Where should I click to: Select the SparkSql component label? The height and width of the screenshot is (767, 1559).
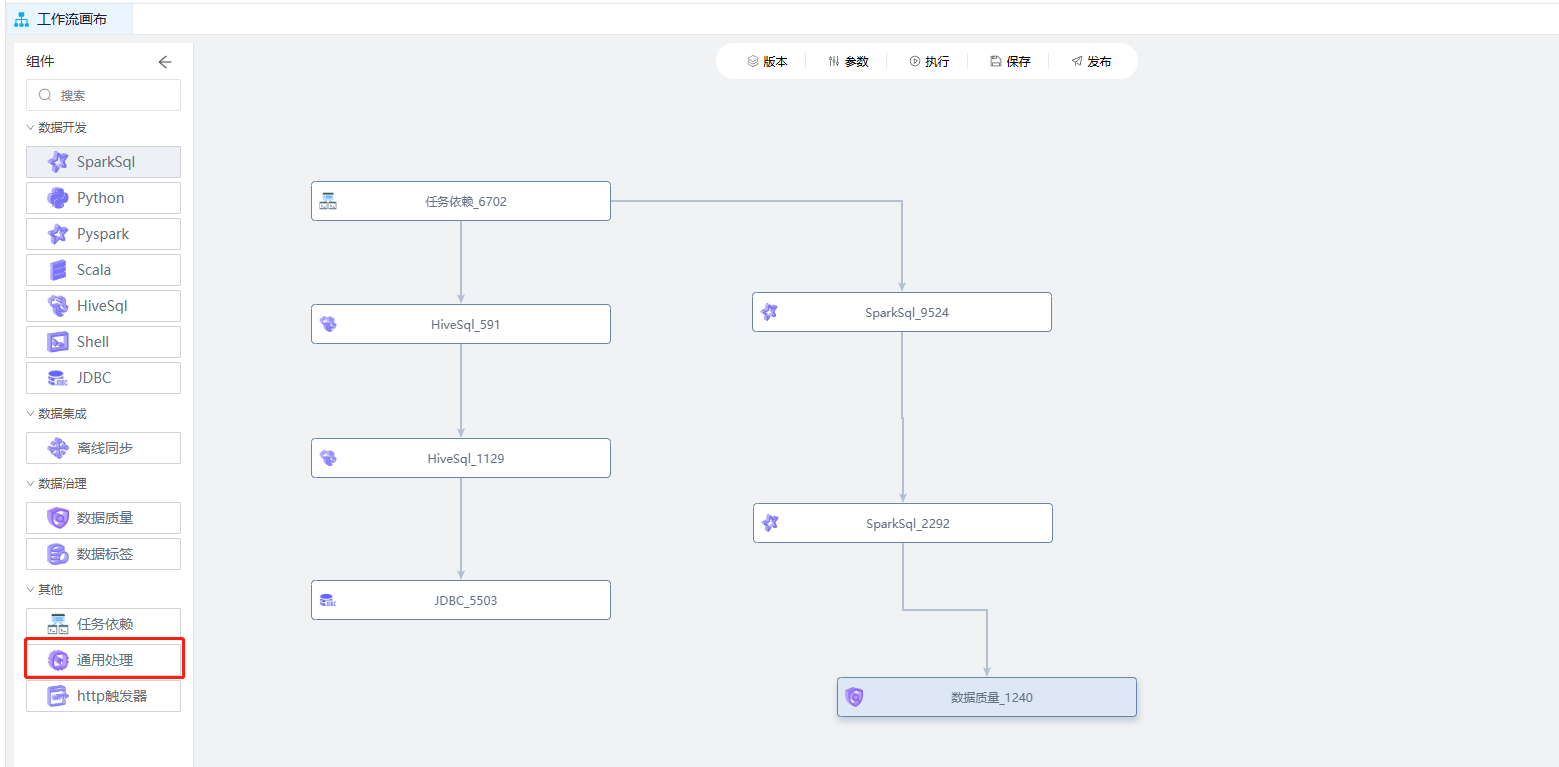pos(106,162)
